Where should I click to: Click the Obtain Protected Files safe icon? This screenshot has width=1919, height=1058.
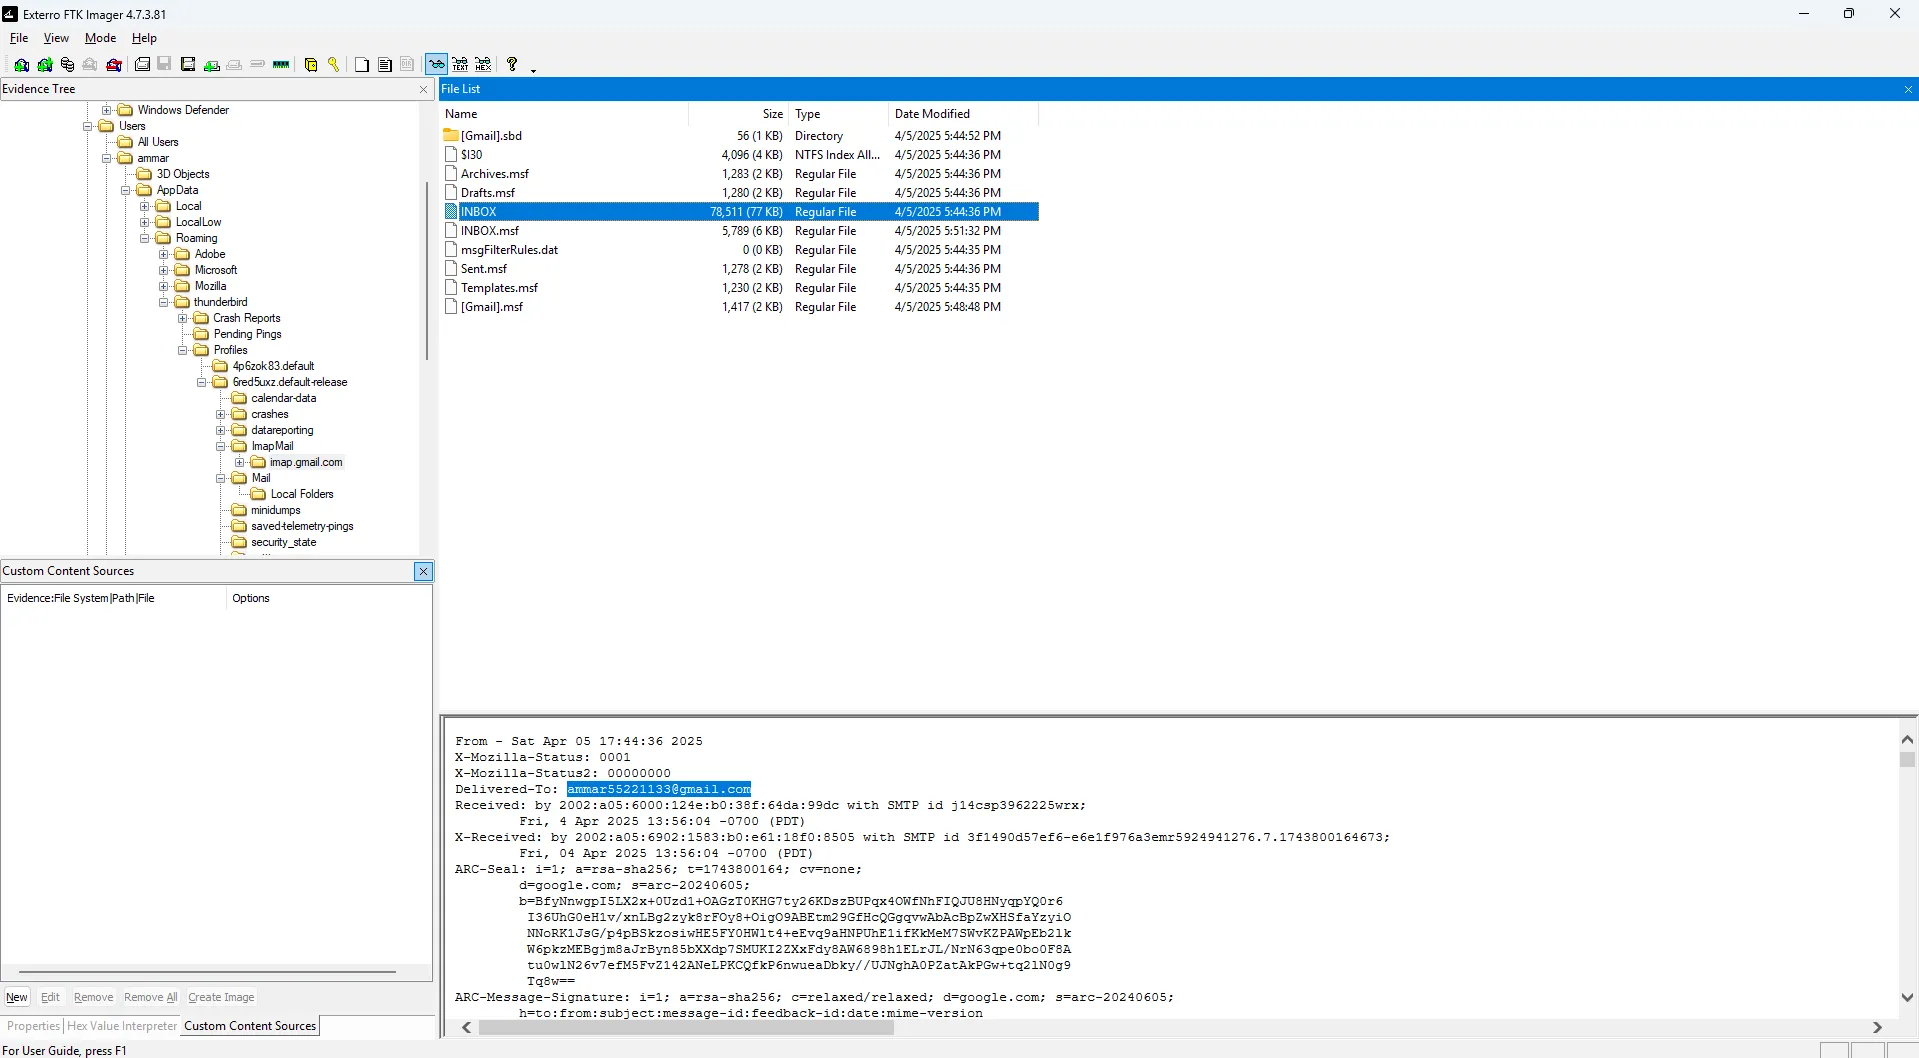[311, 65]
